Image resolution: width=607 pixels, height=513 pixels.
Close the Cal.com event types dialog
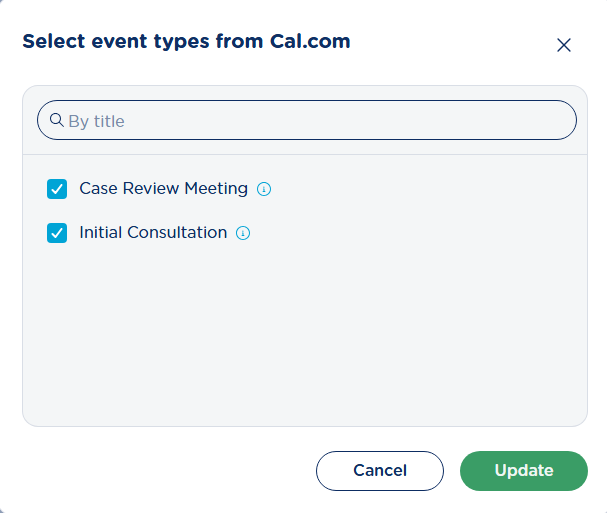[x=563, y=45]
